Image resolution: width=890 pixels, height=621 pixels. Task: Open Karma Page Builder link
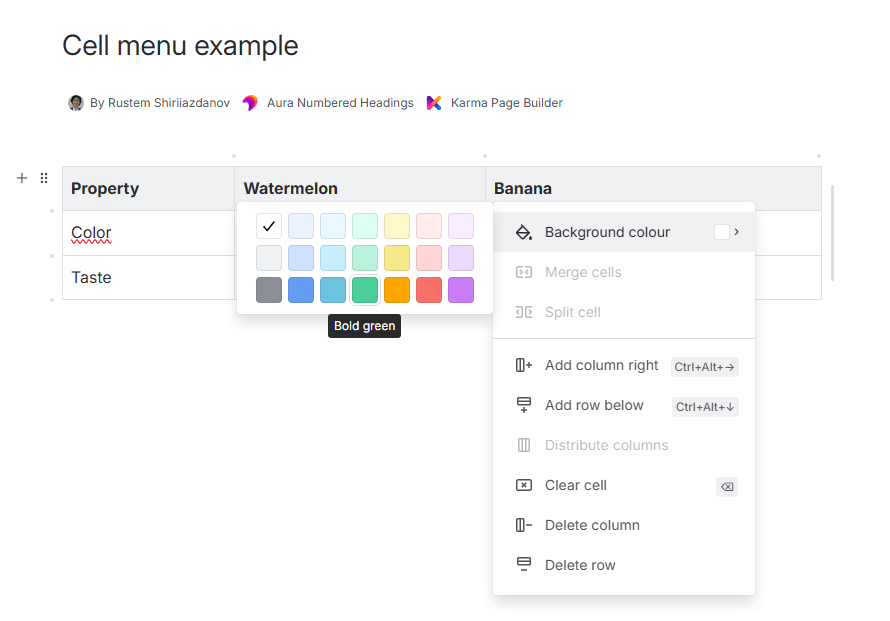click(x=506, y=103)
